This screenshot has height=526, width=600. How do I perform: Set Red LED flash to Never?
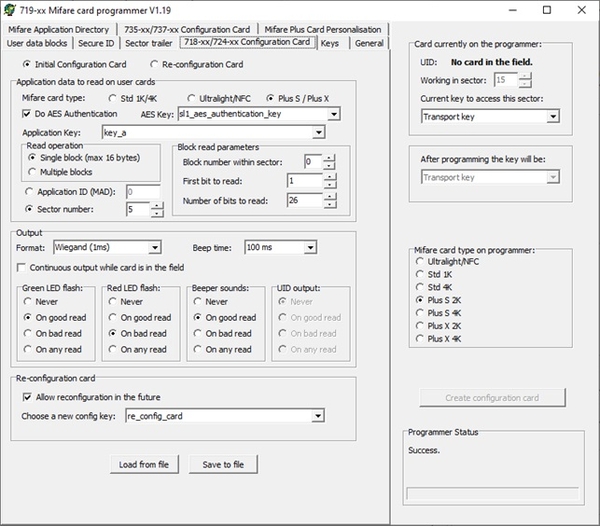pyautogui.click(x=126, y=302)
